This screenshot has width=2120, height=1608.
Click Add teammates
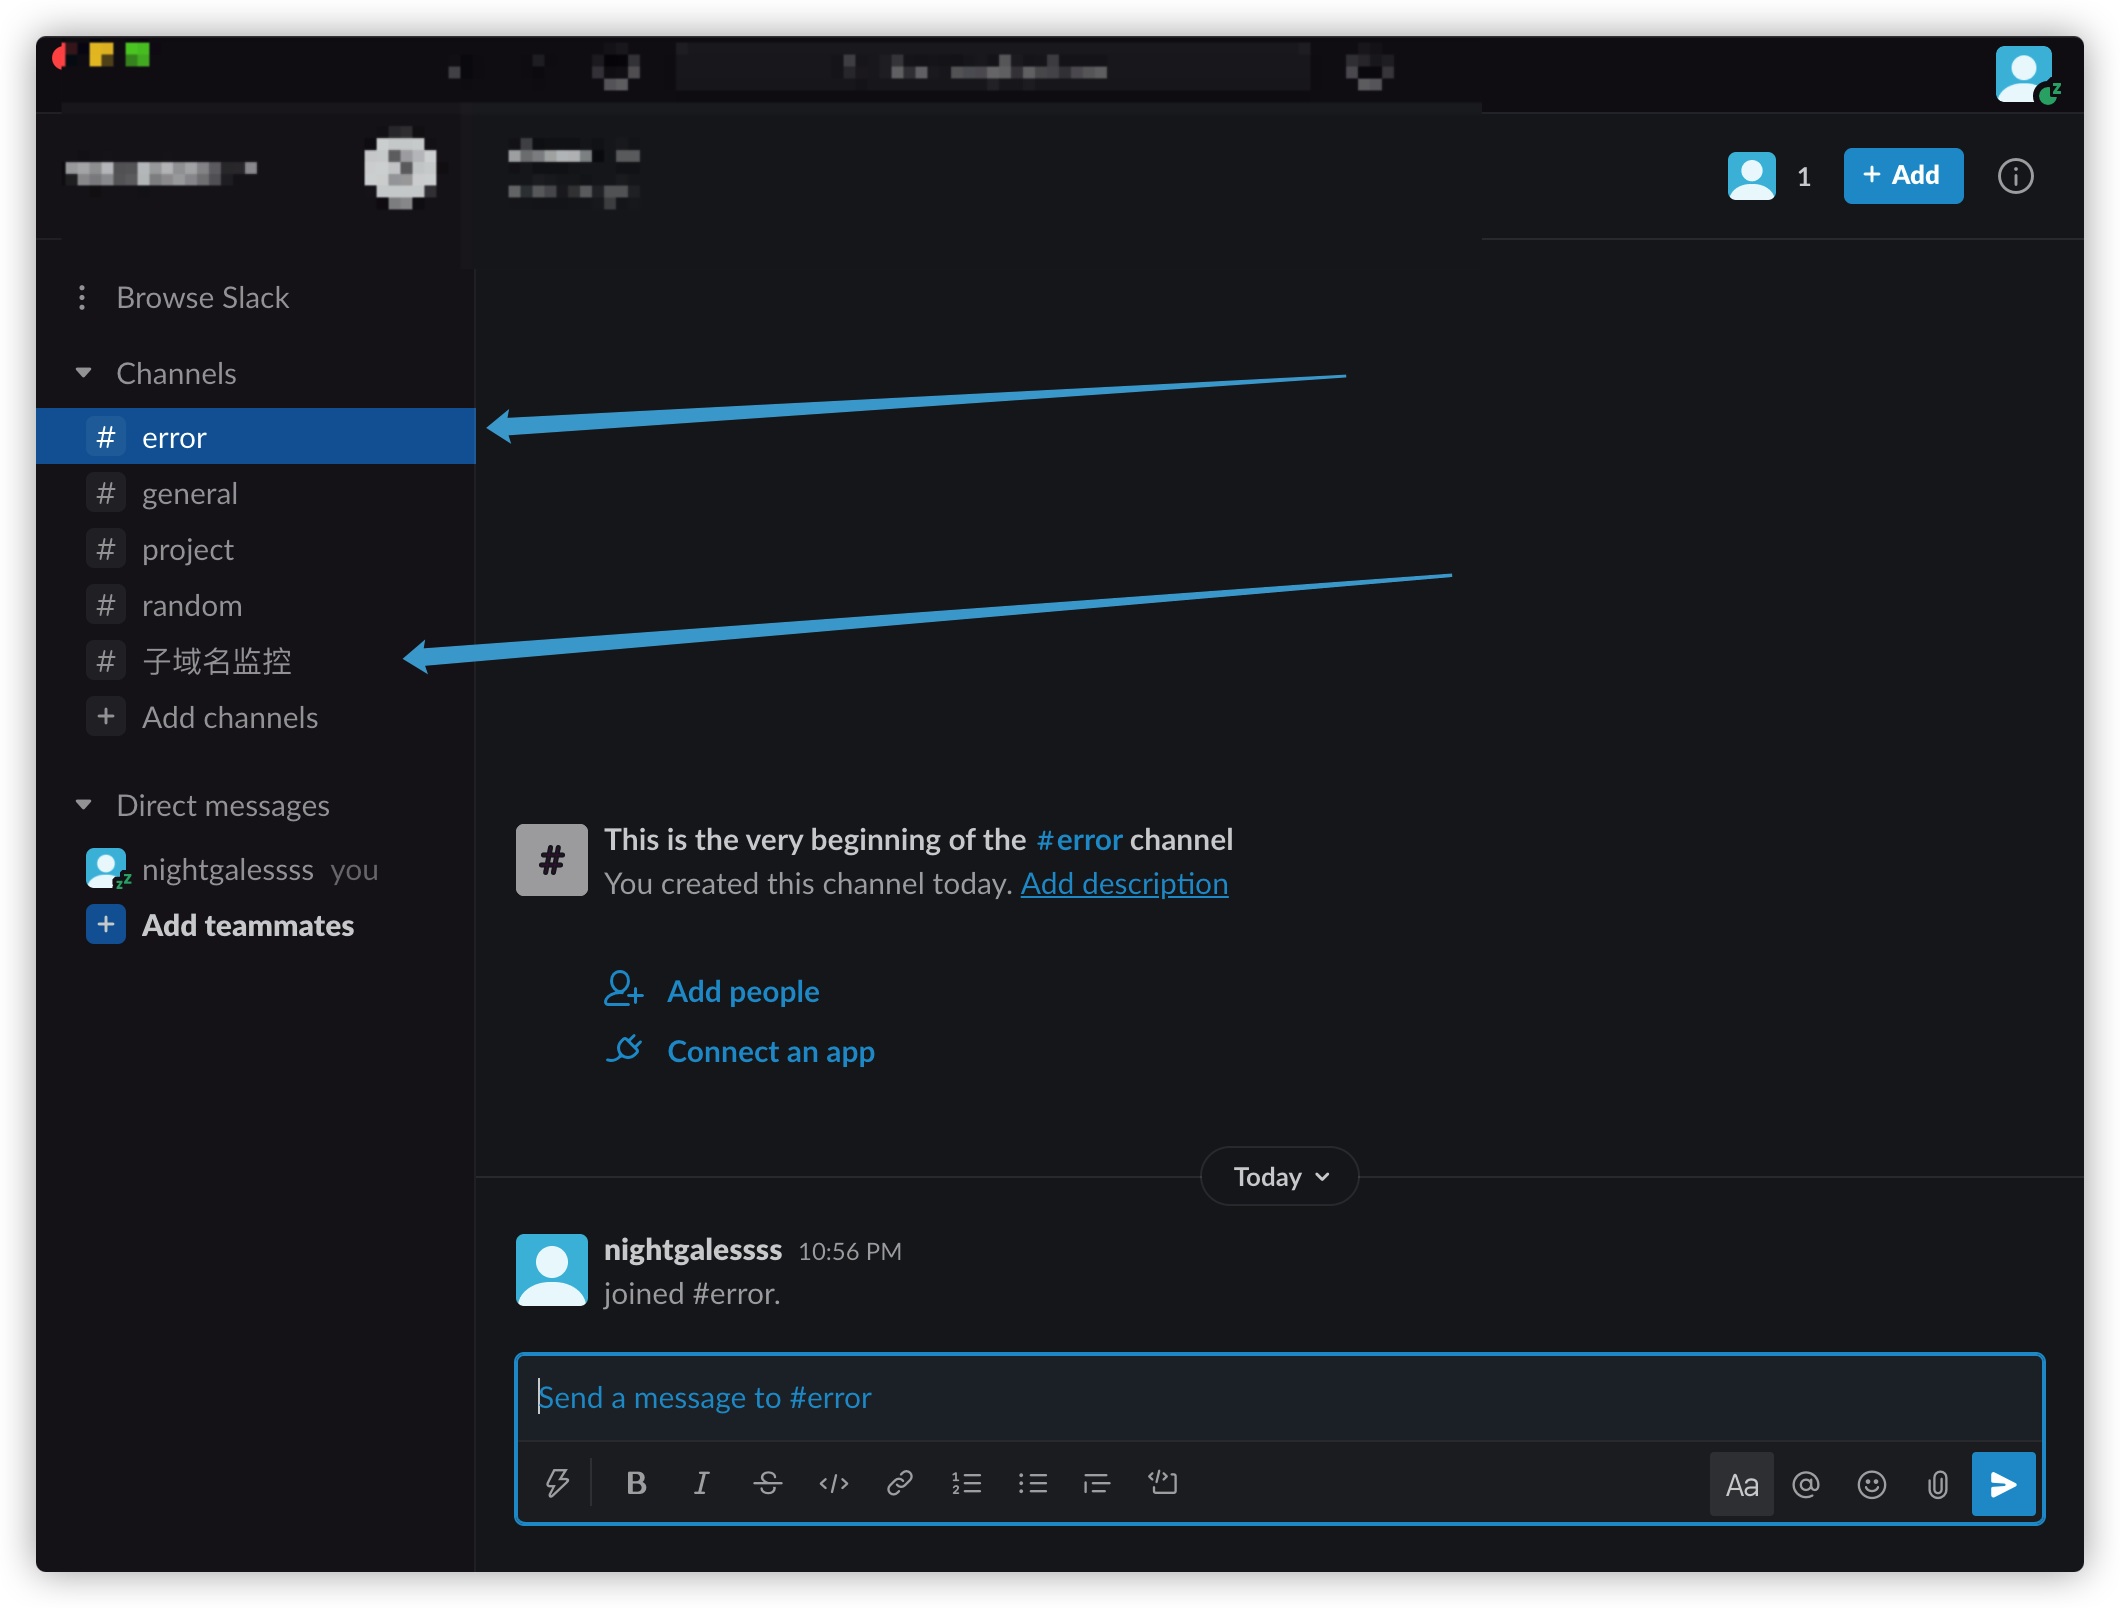tap(248, 925)
